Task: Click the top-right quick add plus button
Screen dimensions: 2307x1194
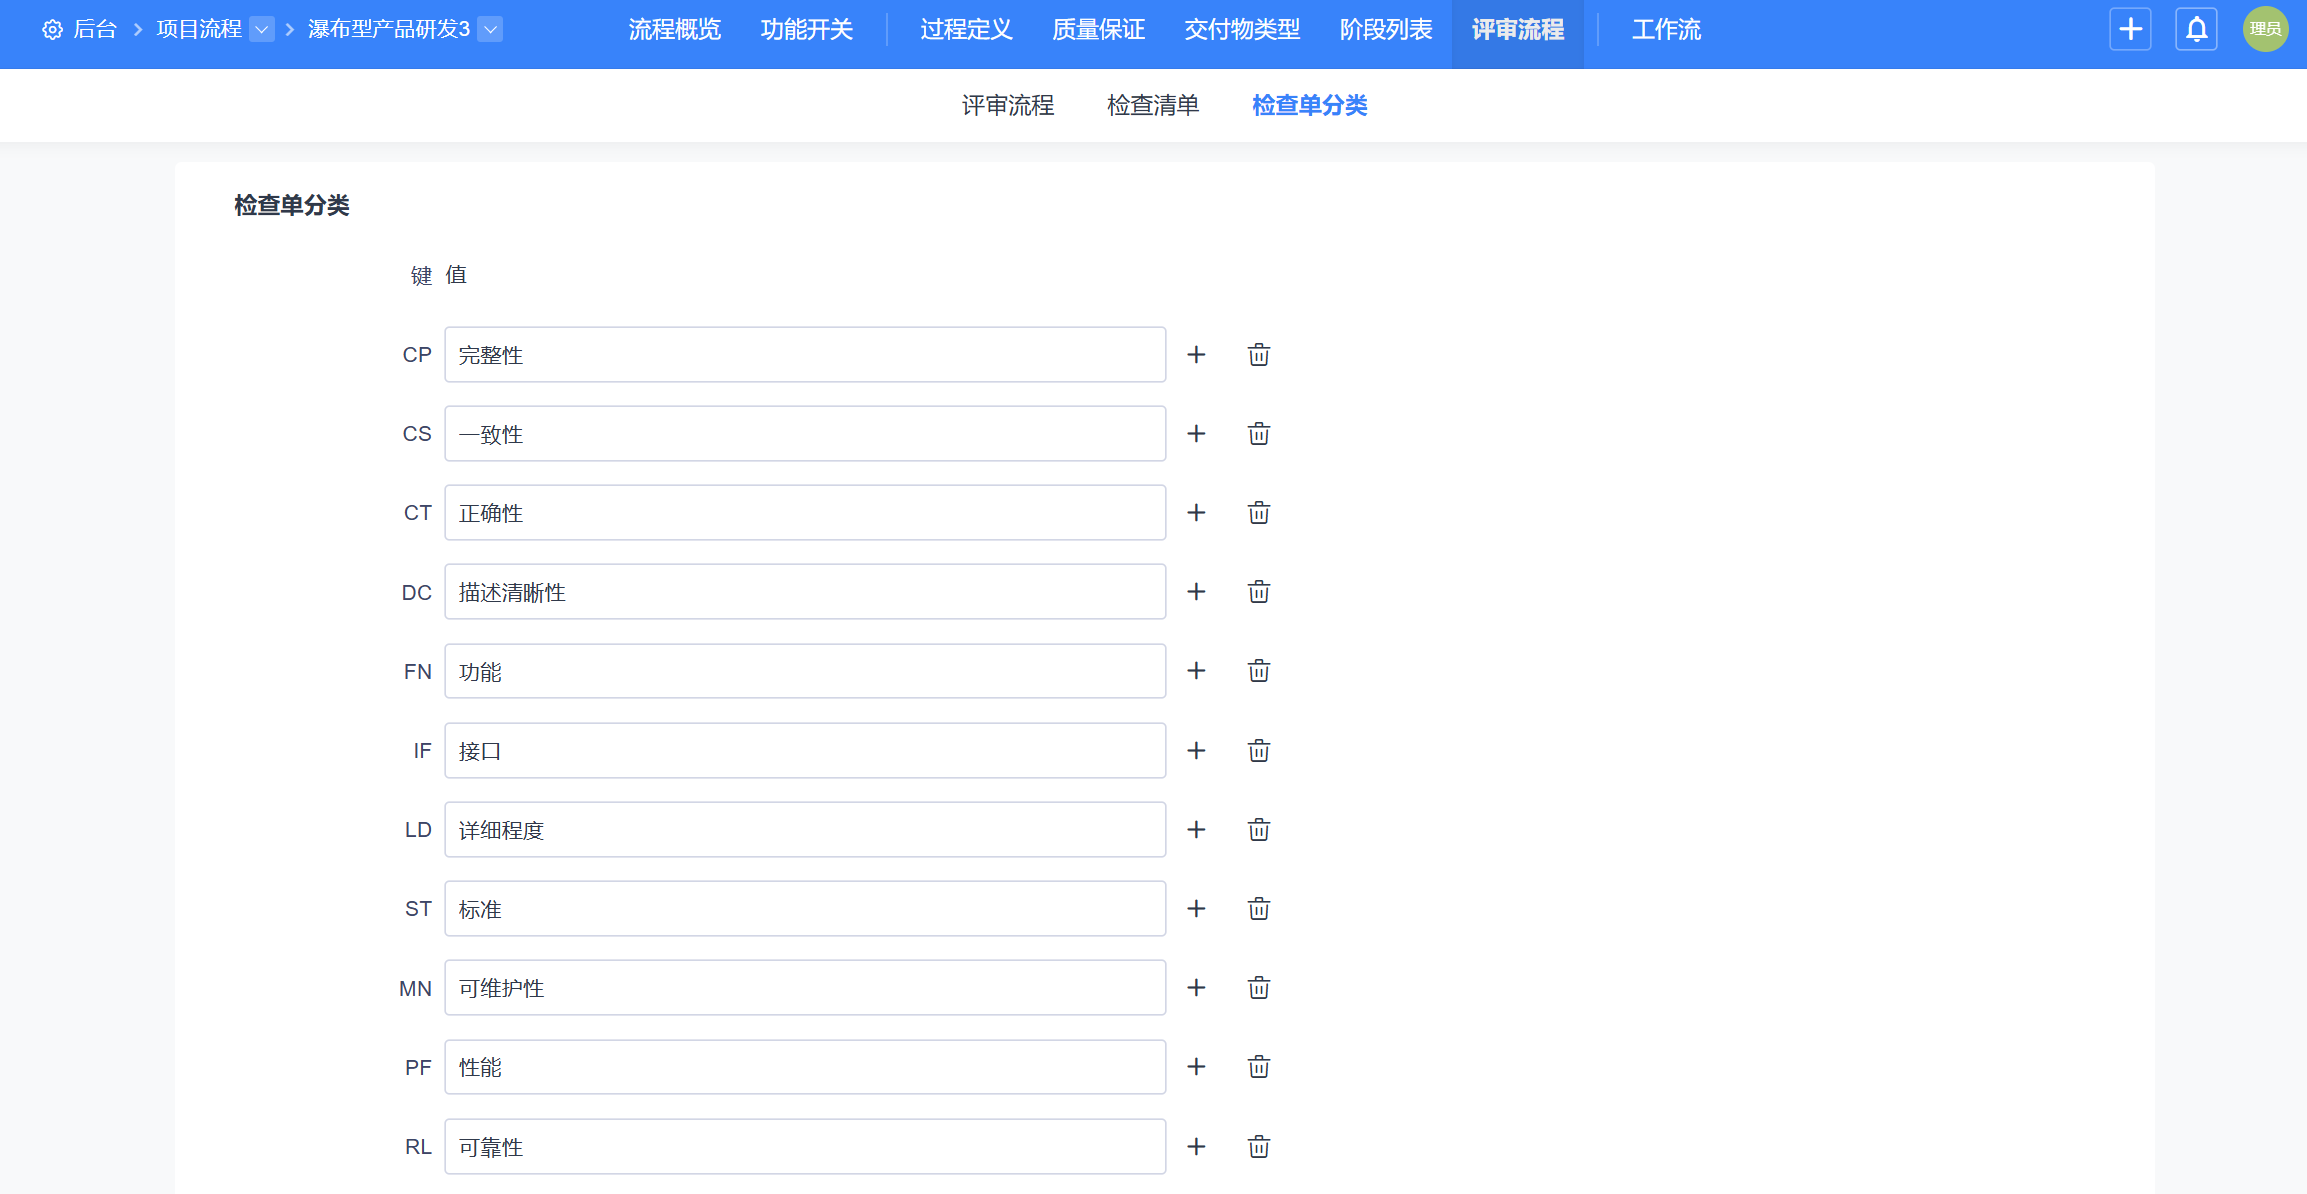Action: (x=2130, y=29)
